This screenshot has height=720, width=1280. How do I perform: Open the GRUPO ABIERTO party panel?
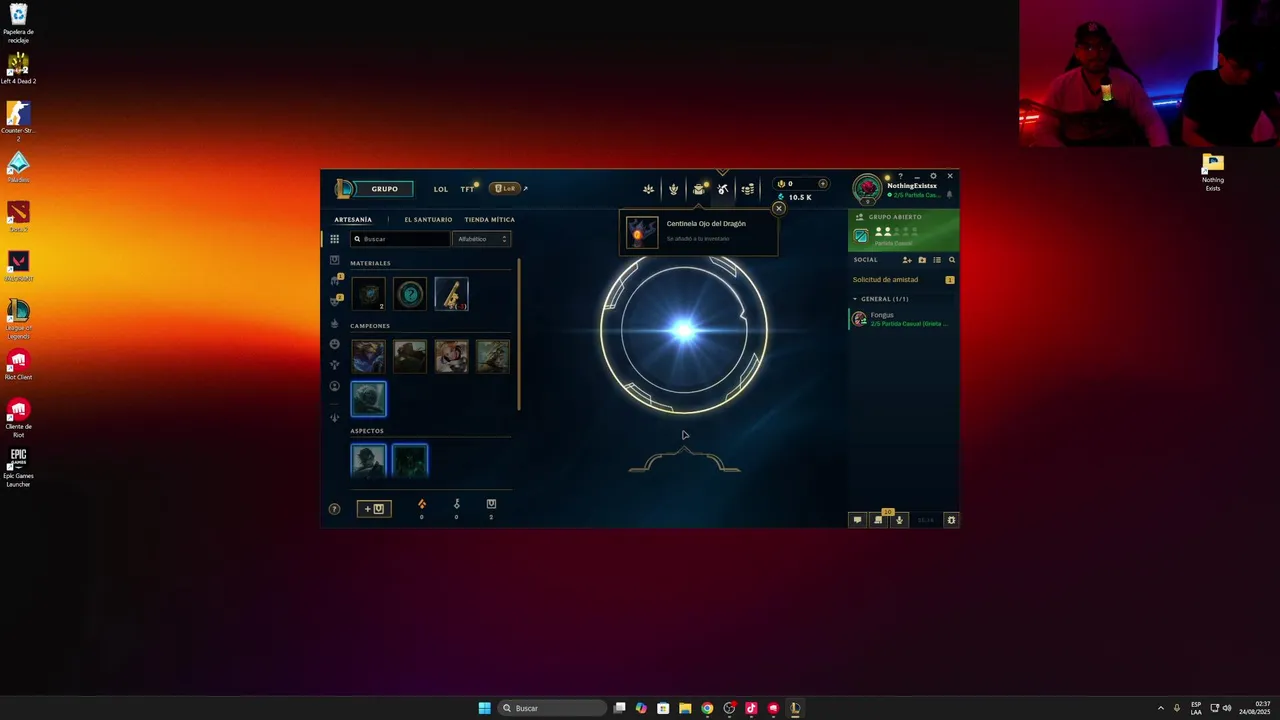[x=904, y=231]
